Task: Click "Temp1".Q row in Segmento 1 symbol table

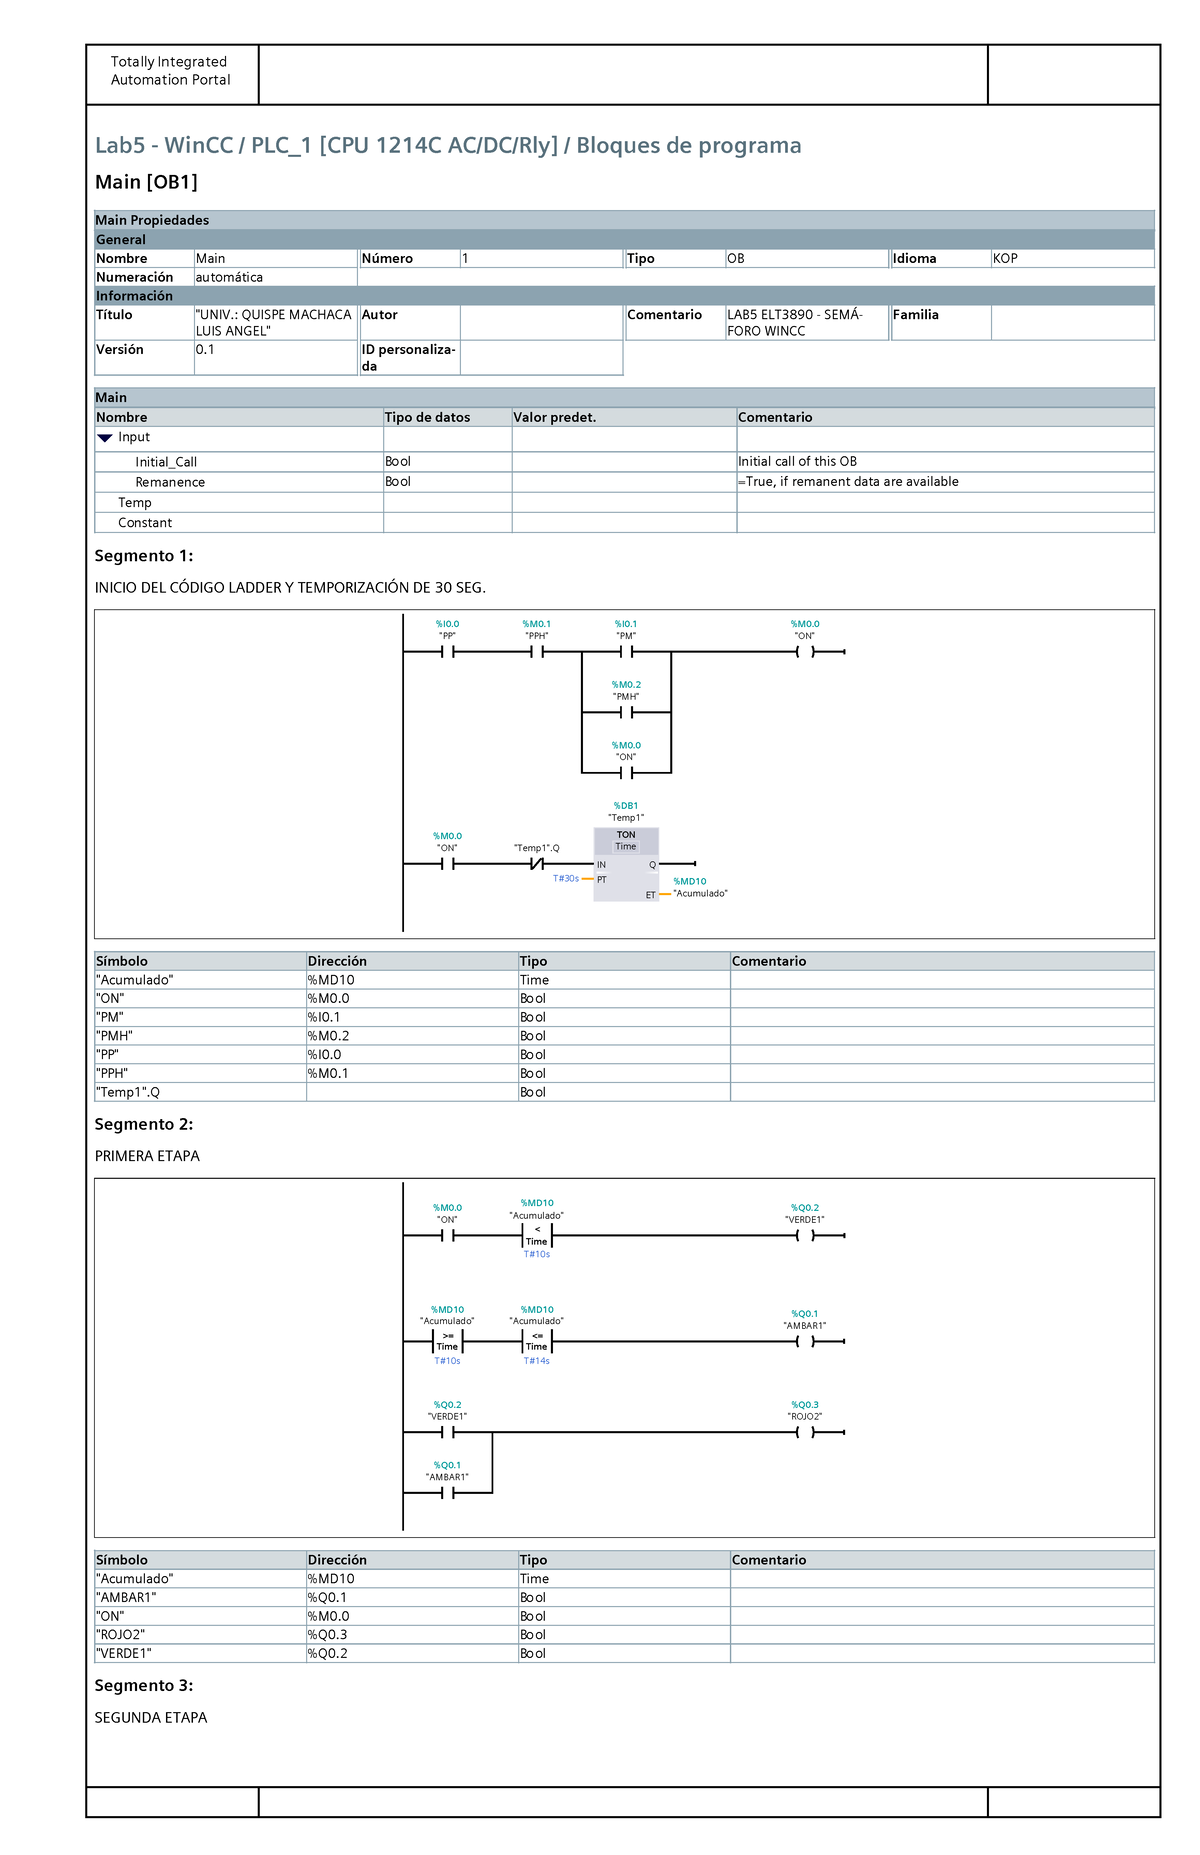Action: (624, 1092)
